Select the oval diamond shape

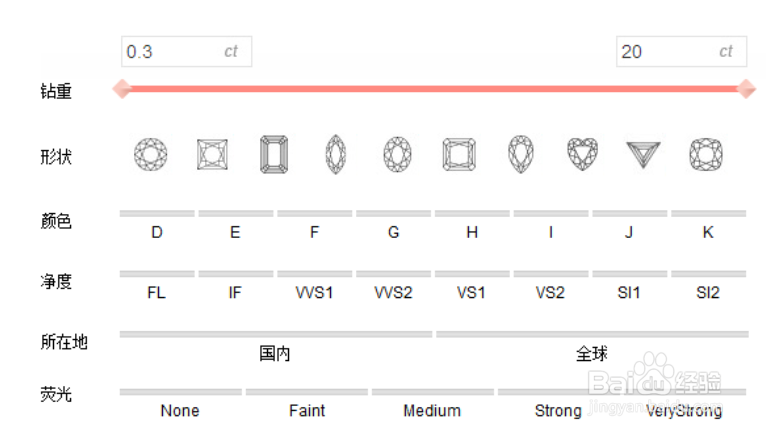coord(397,155)
